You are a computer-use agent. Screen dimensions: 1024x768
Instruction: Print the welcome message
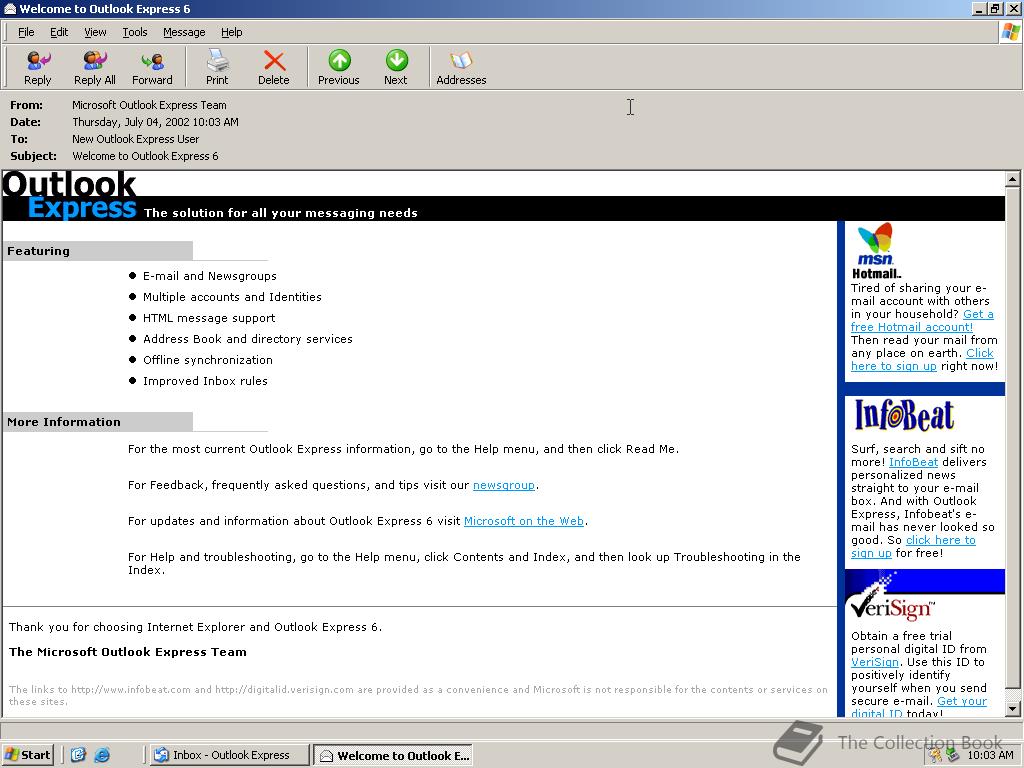217,67
